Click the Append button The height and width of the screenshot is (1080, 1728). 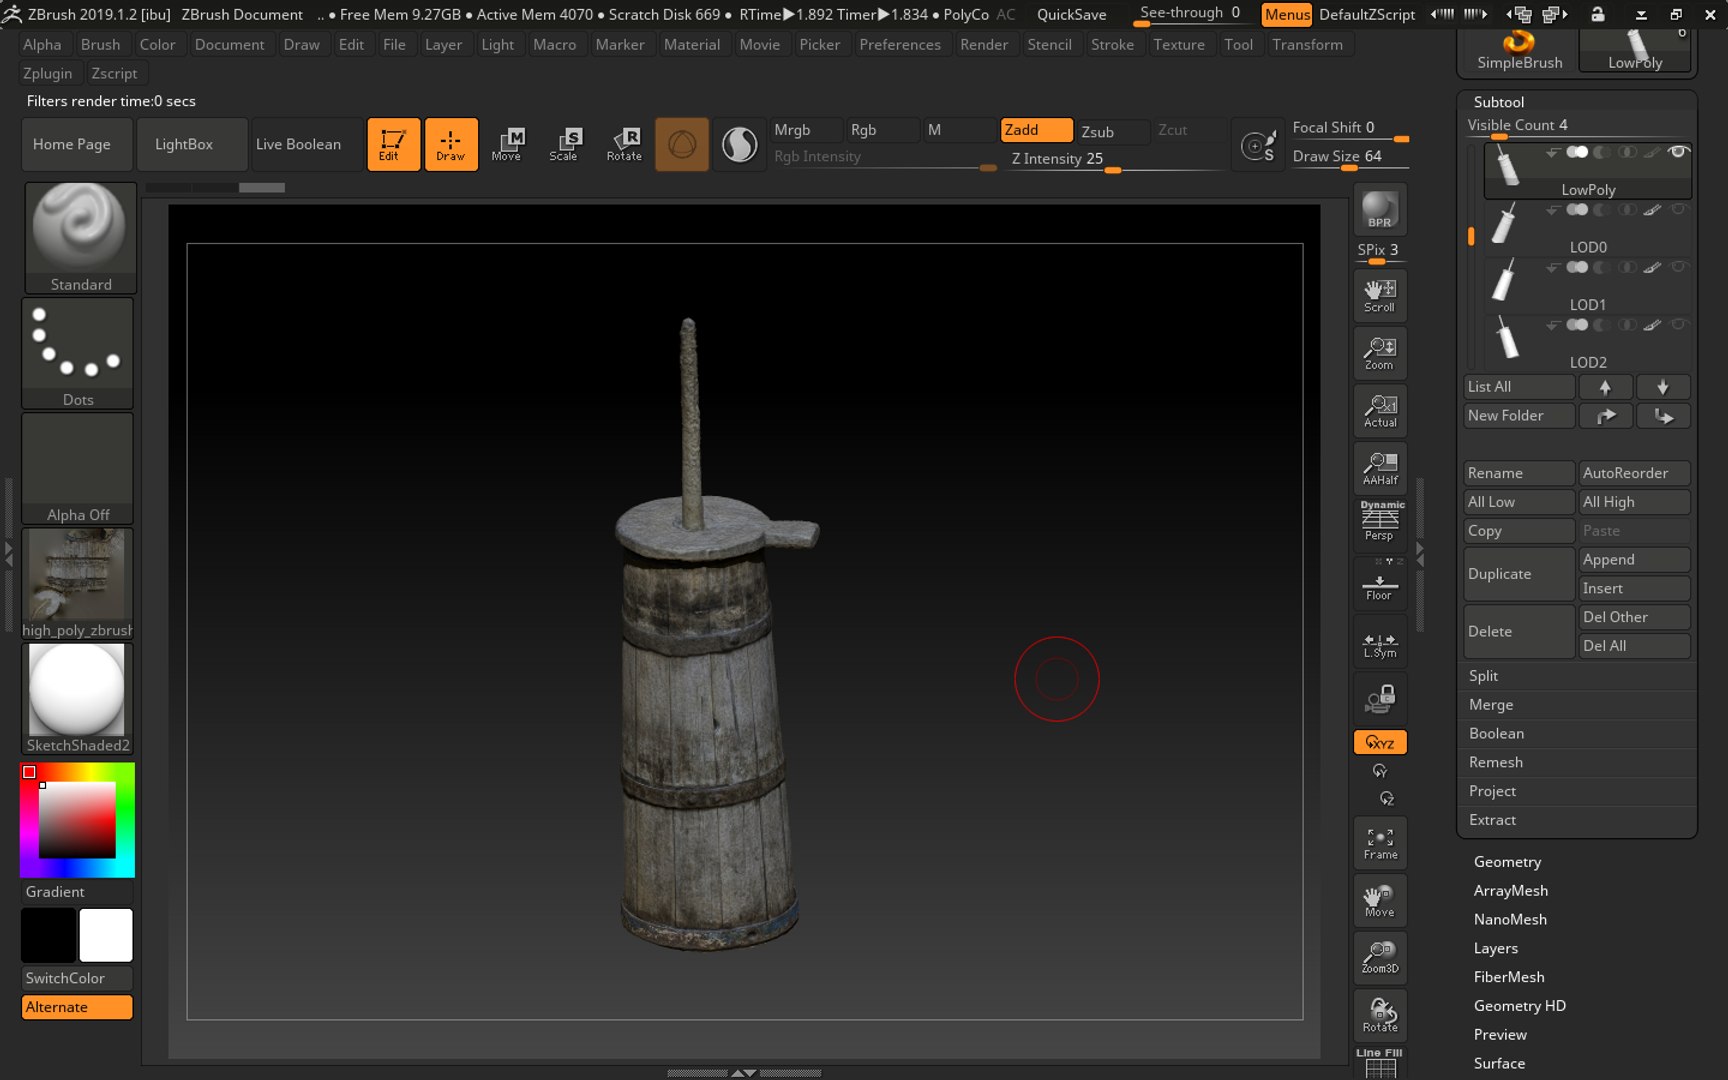pos(1634,560)
